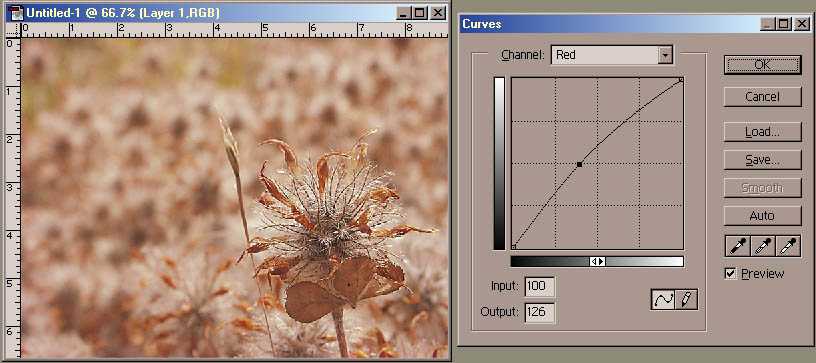Click the Output value field
The image size is (816, 363).
pos(540,313)
